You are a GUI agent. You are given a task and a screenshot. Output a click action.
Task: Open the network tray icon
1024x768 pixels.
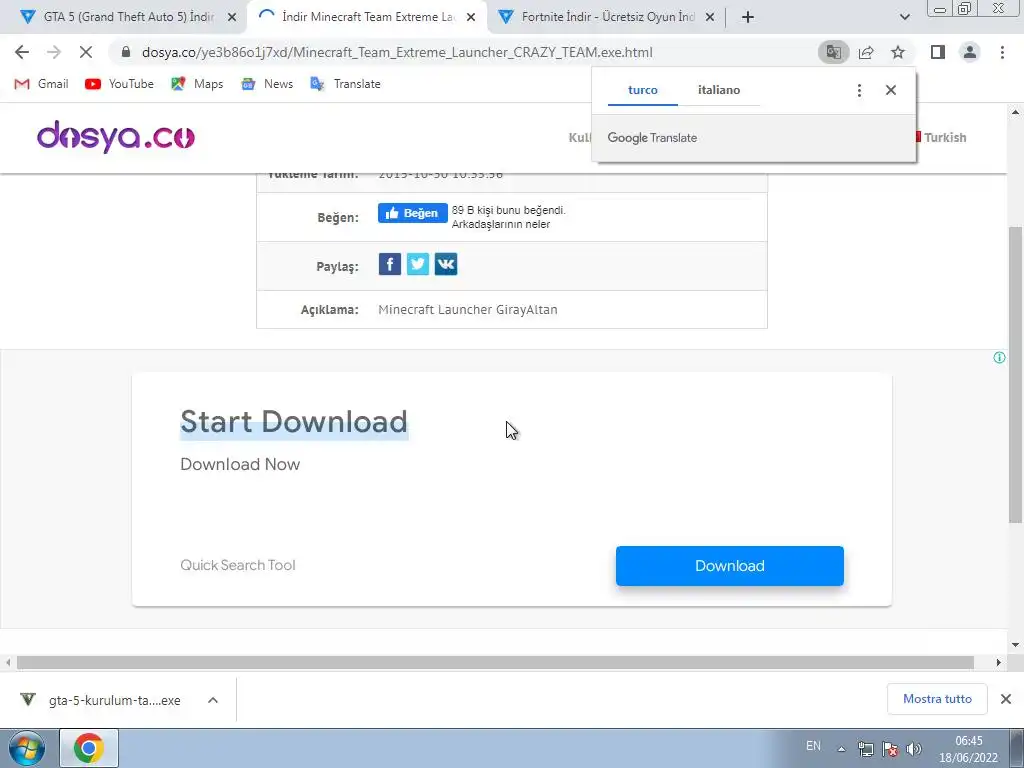[x=866, y=749]
